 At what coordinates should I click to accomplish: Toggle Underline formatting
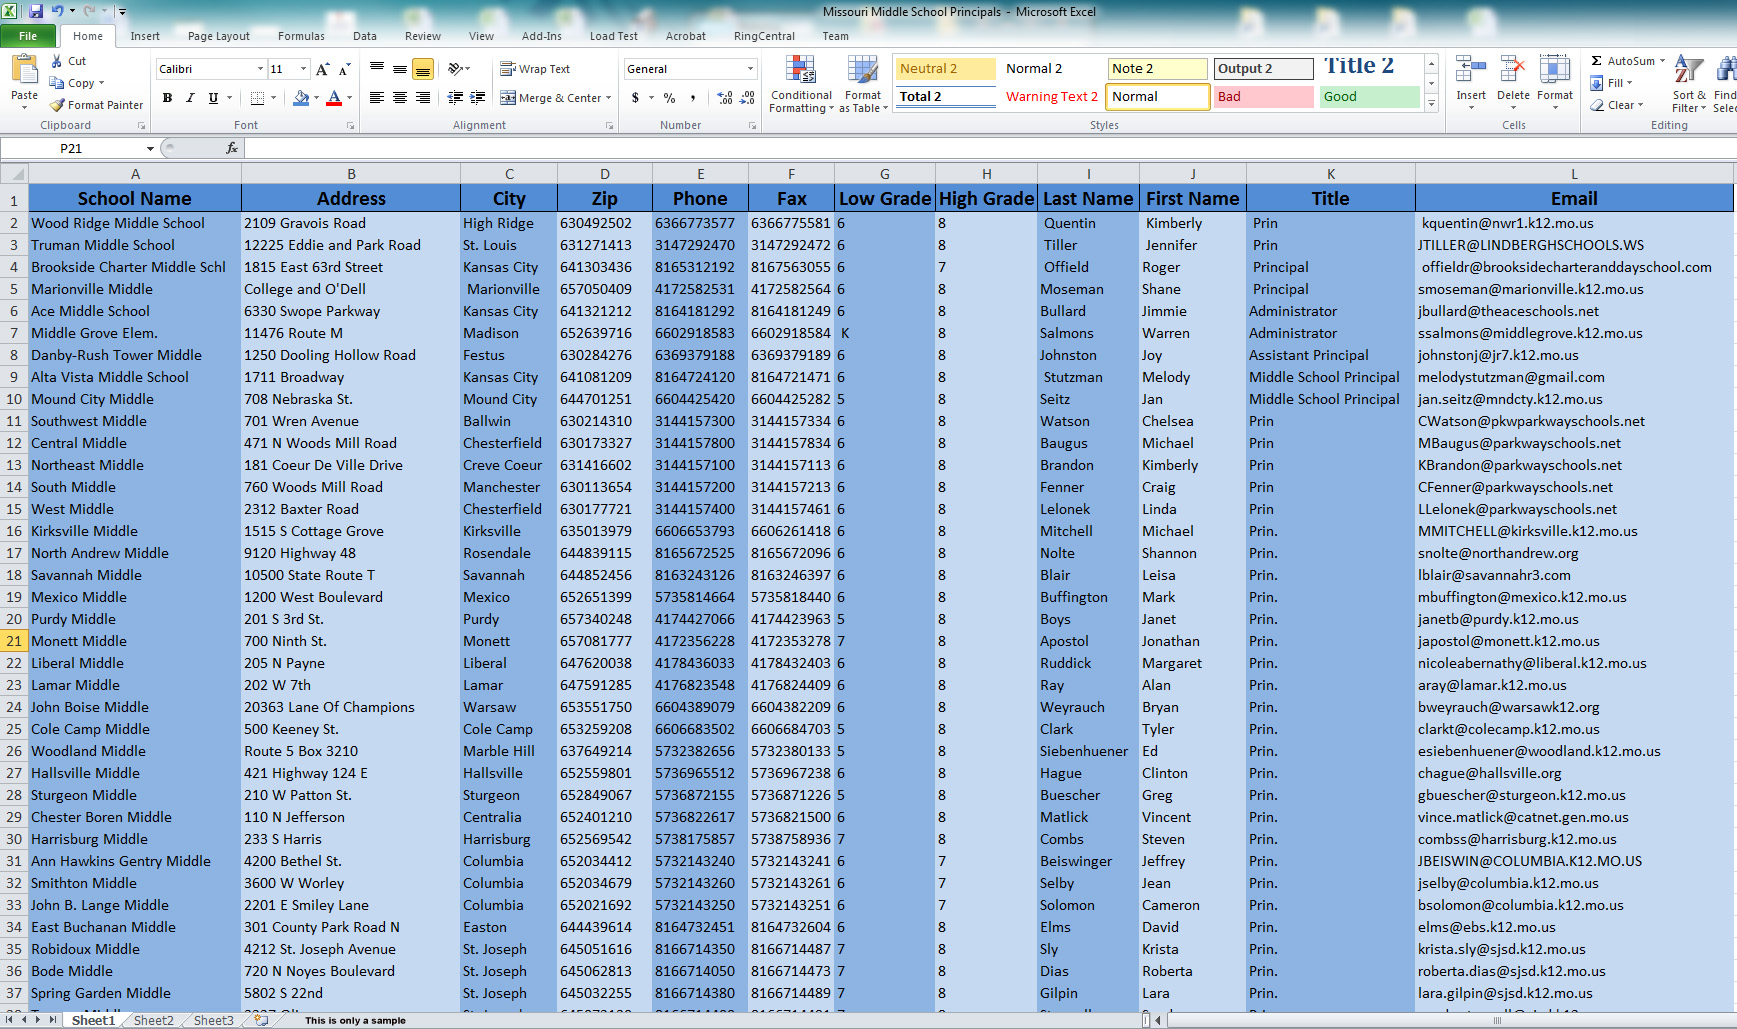(213, 98)
